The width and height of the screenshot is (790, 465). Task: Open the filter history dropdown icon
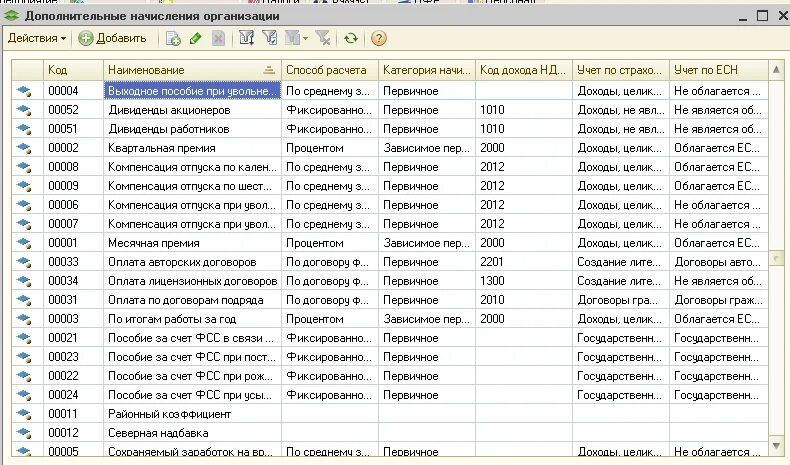(x=296, y=38)
